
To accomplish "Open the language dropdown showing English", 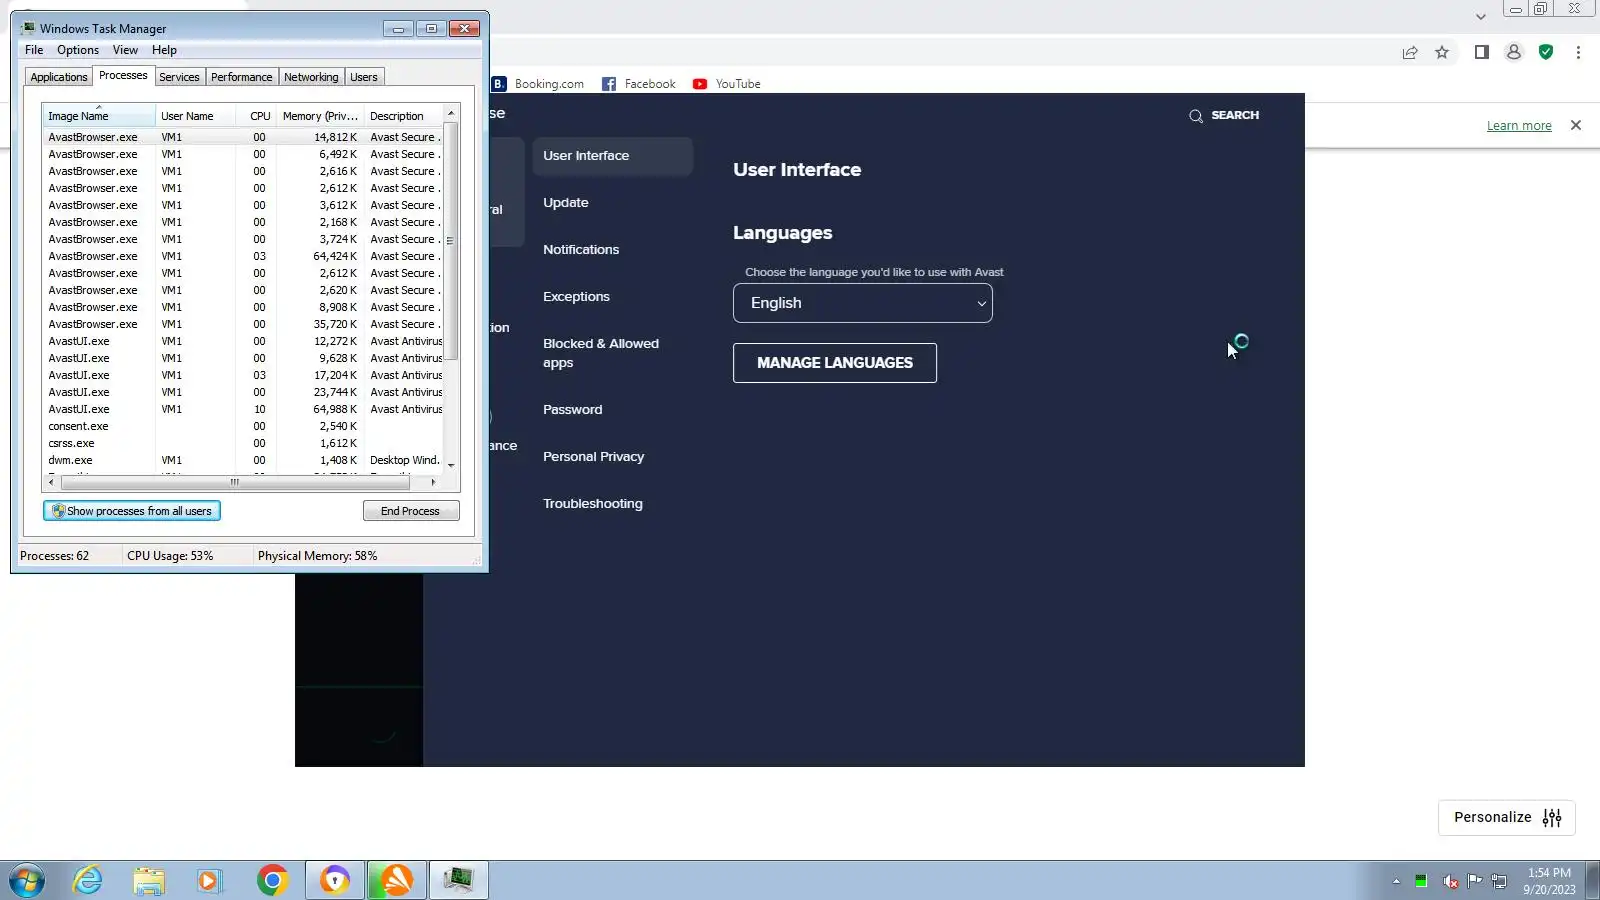I will pos(863,303).
